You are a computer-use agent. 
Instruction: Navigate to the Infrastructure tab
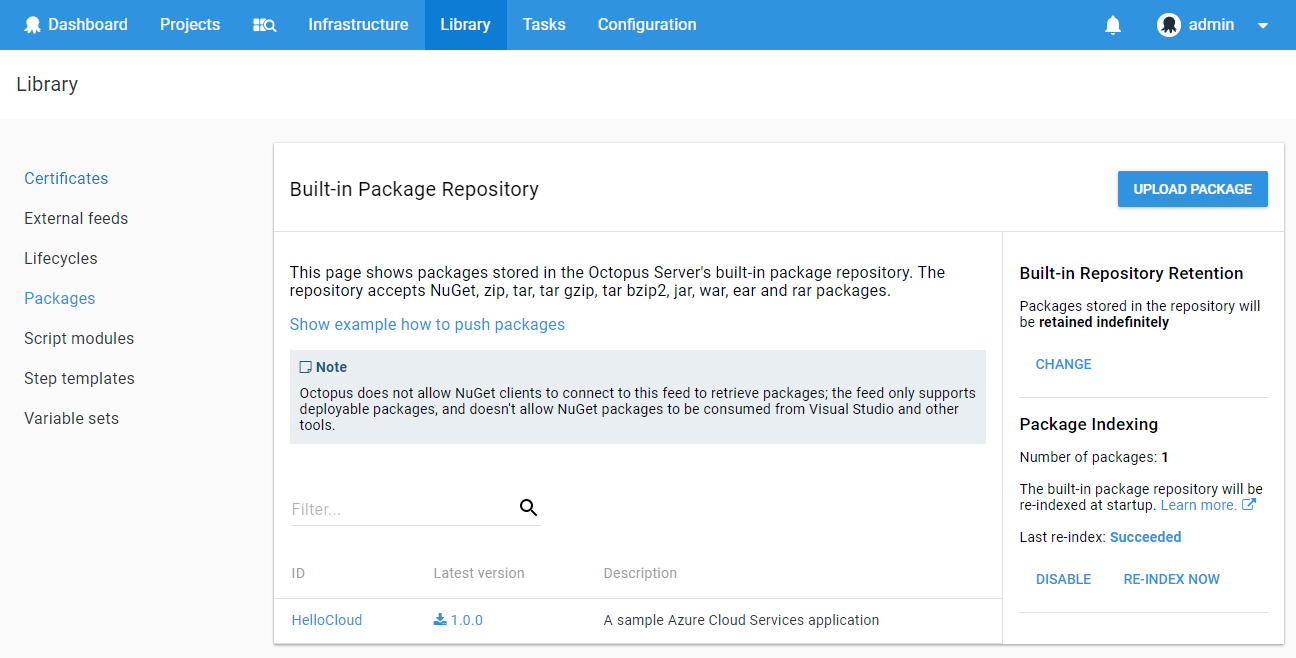[358, 24]
